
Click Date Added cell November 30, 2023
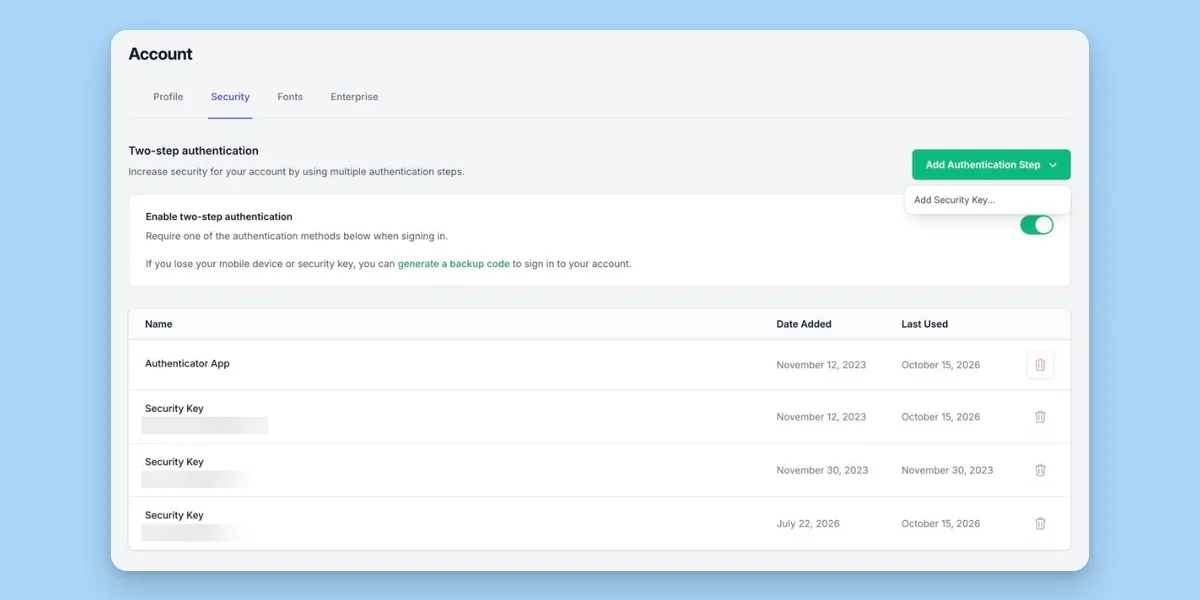822,470
